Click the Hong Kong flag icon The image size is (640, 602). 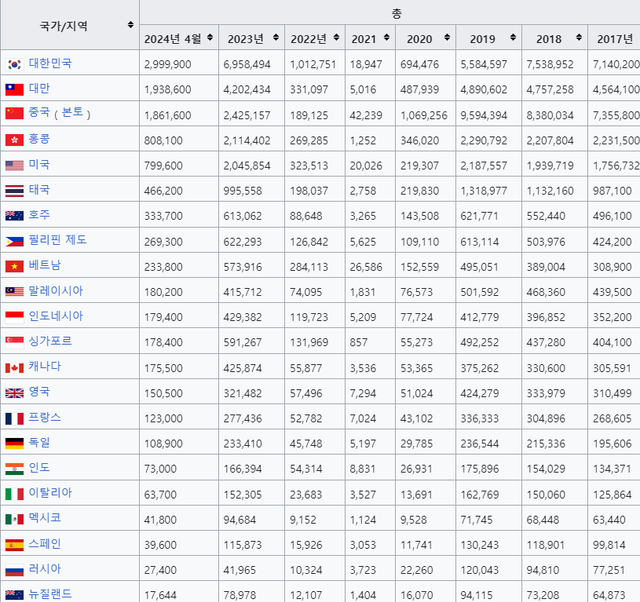[x=14, y=140]
